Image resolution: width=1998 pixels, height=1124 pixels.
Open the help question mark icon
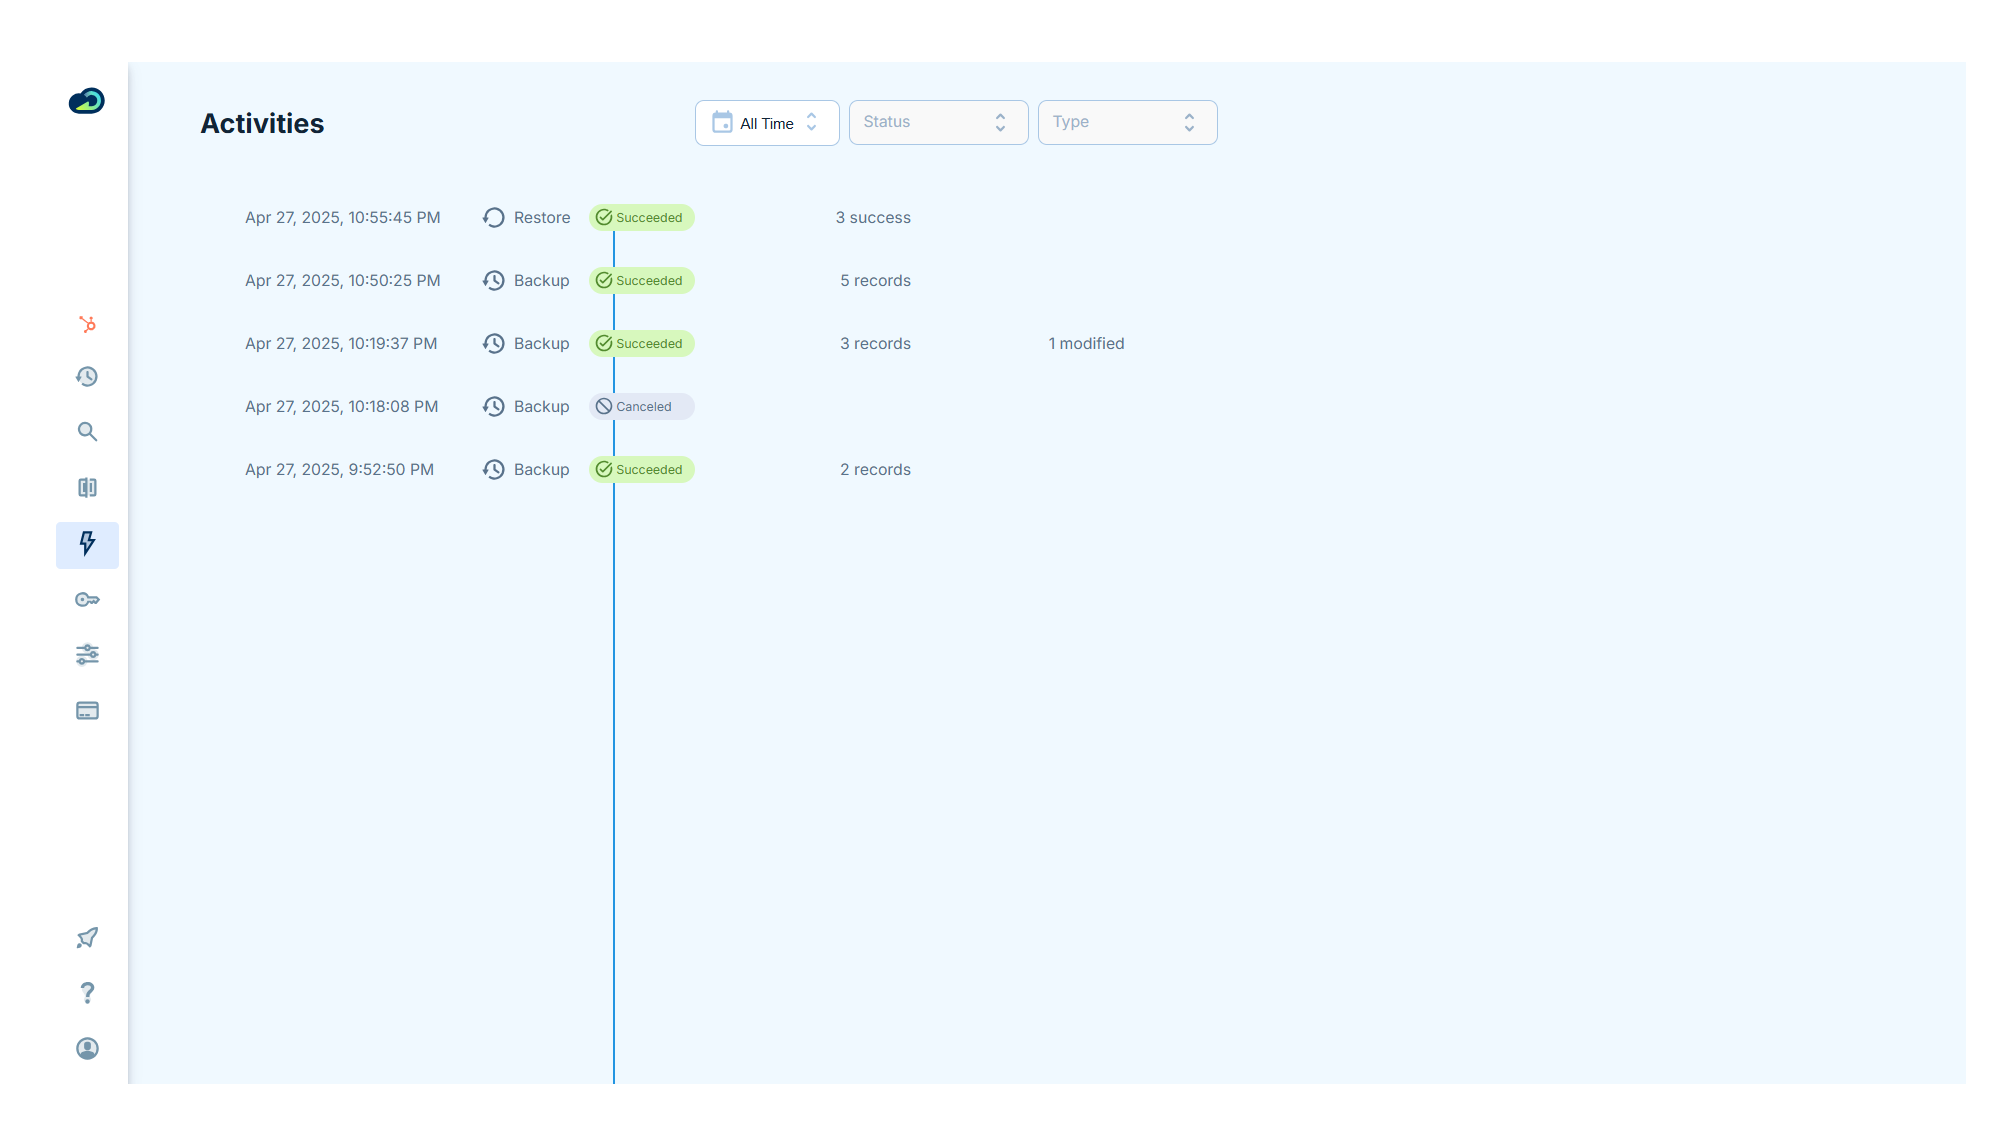[87, 993]
